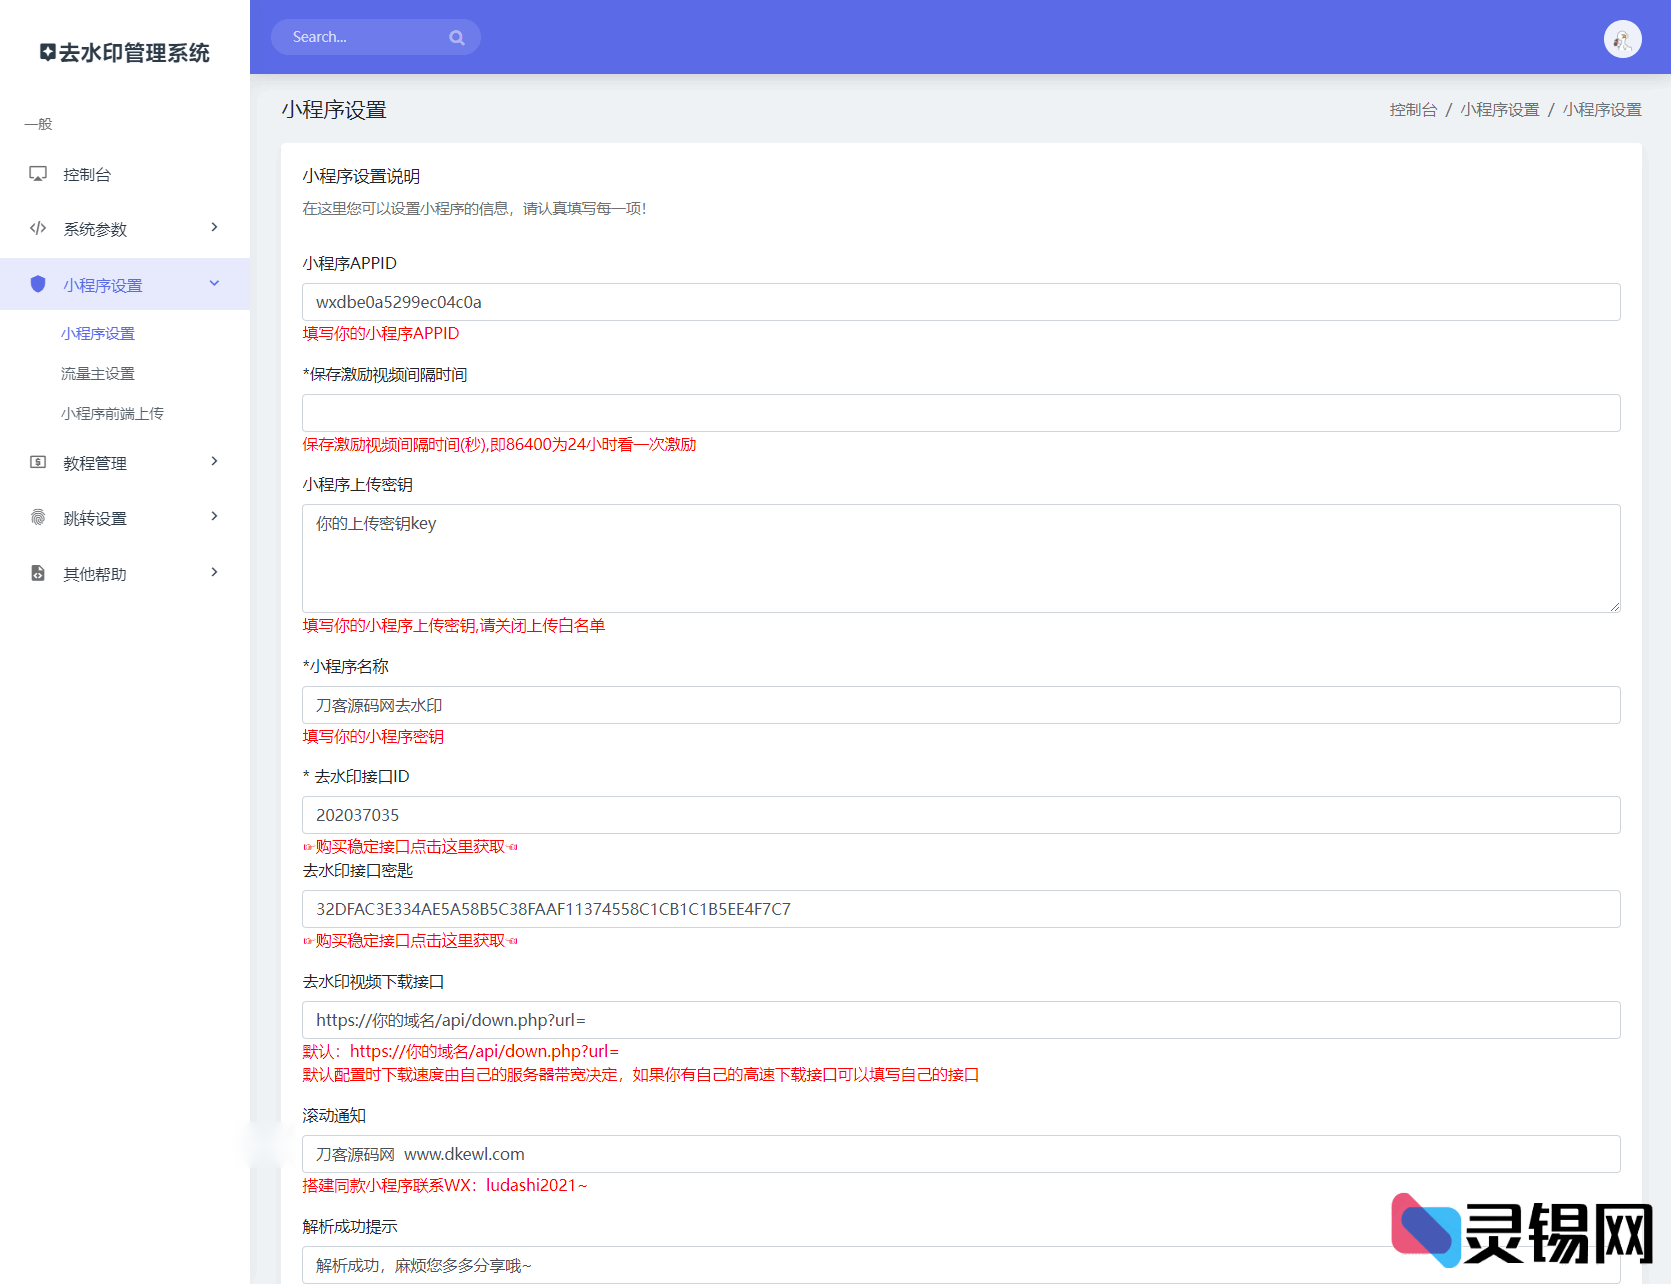This screenshot has width=1671, height=1284.
Task: Expand the 教程管理 chevron arrow
Action: pos(214,462)
